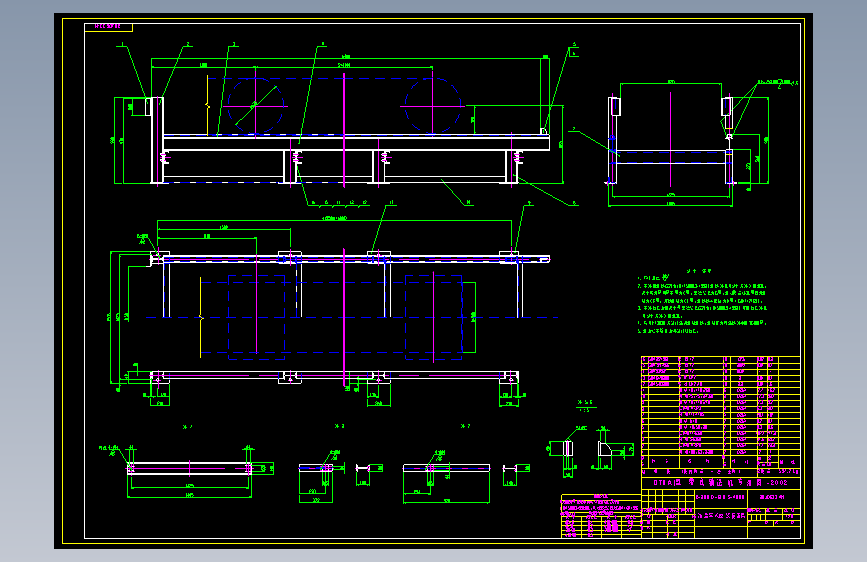Click the "-2002" text in the title block
867x562 pixels.
pyautogui.click(x=776, y=482)
